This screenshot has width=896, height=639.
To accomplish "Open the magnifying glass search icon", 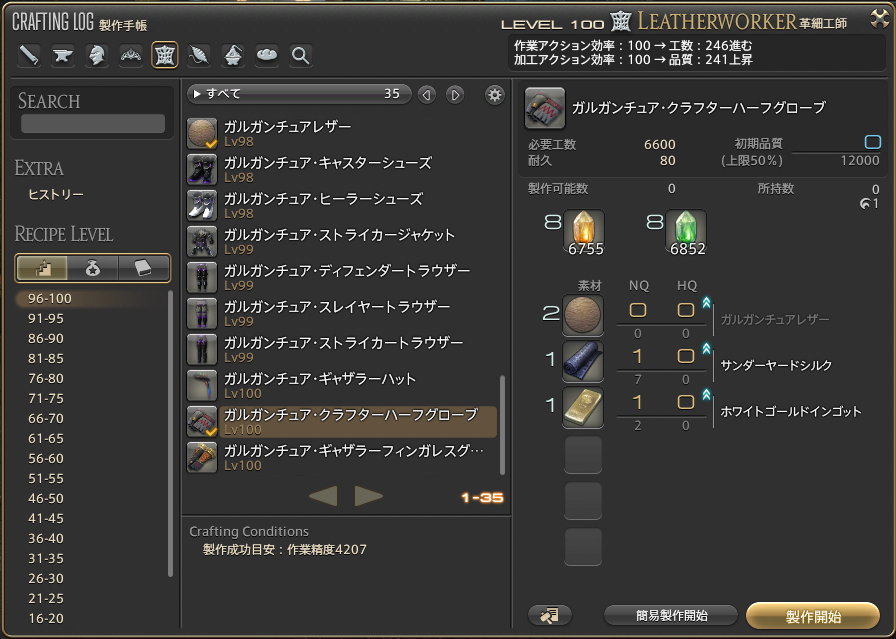I will pyautogui.click(x=301, y=55).
